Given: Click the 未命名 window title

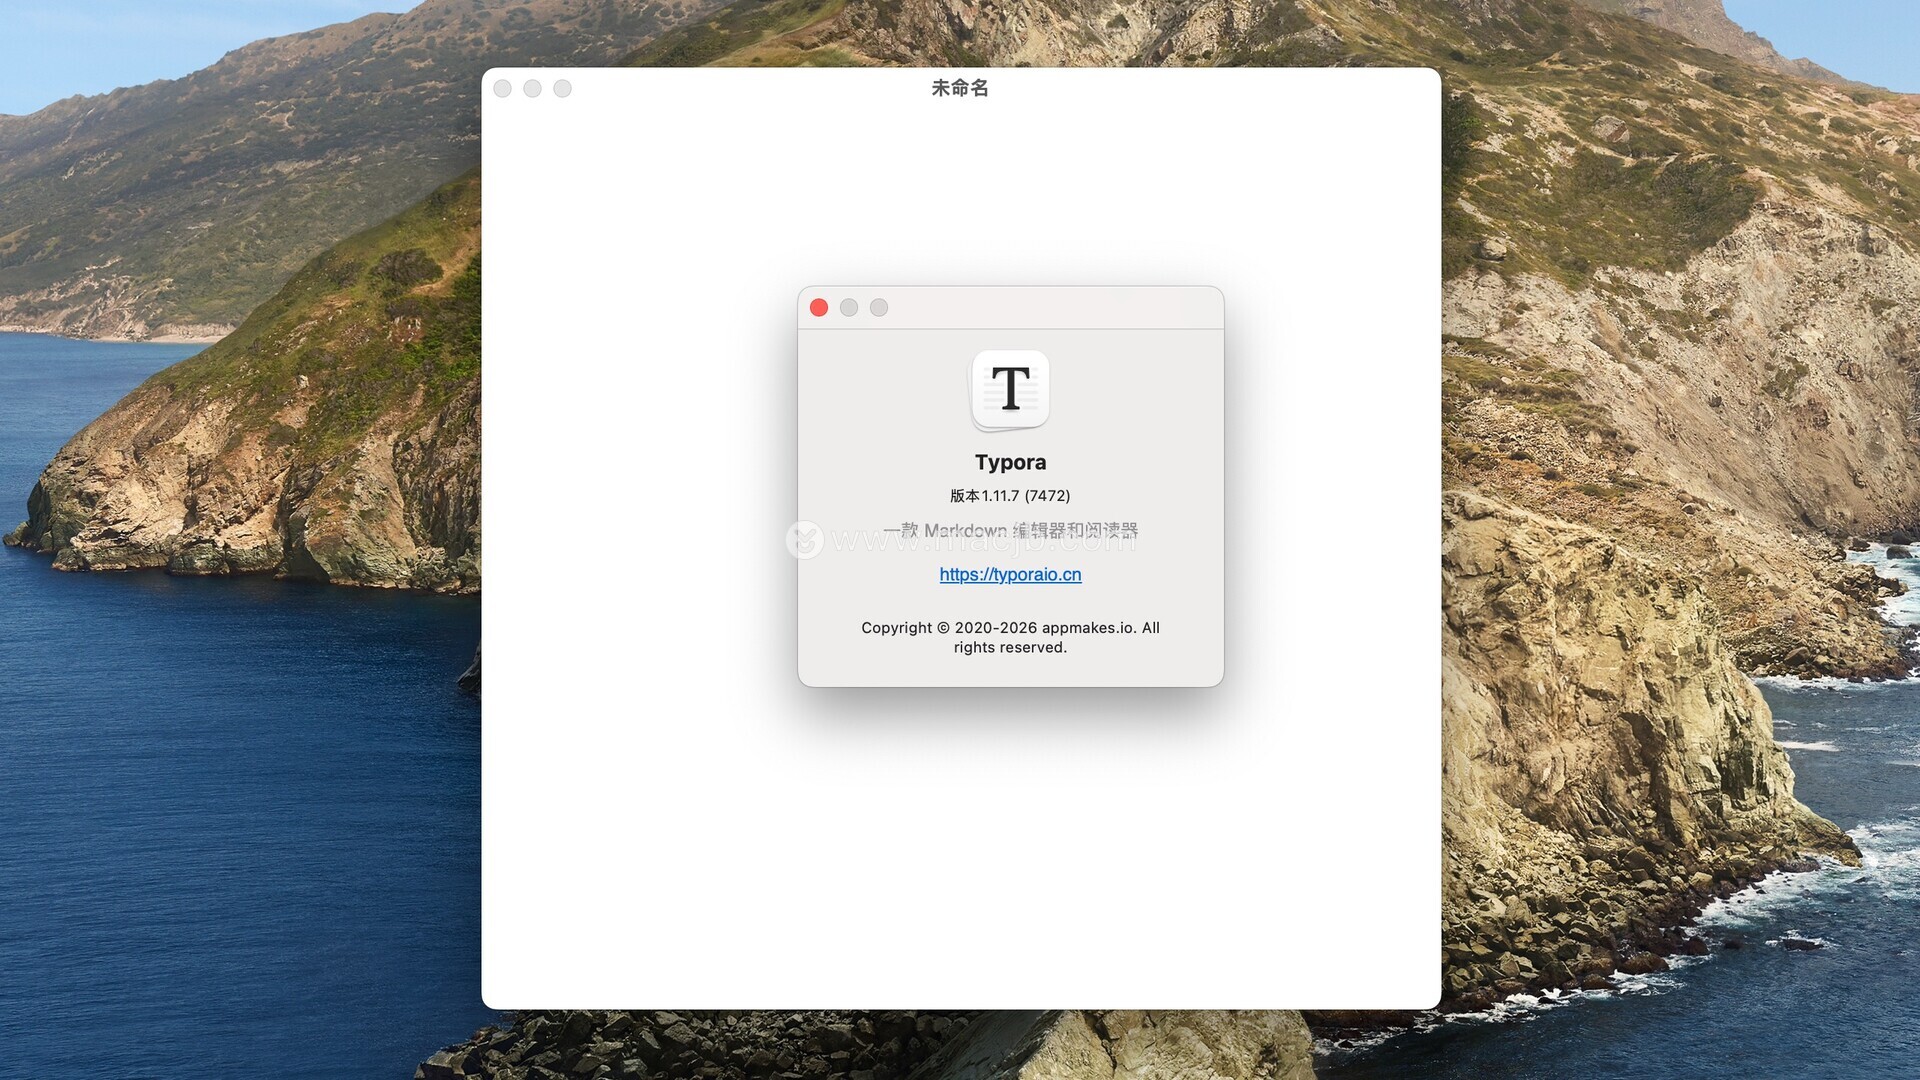Looking at the screenshot, I should [x=960, y=88].
